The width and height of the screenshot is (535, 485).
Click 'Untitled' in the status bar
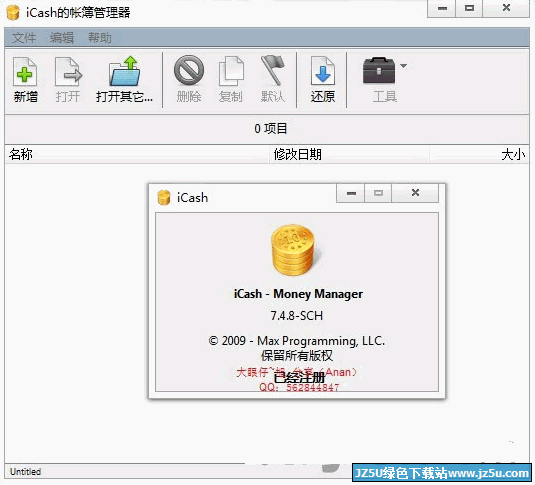[25, 472]
